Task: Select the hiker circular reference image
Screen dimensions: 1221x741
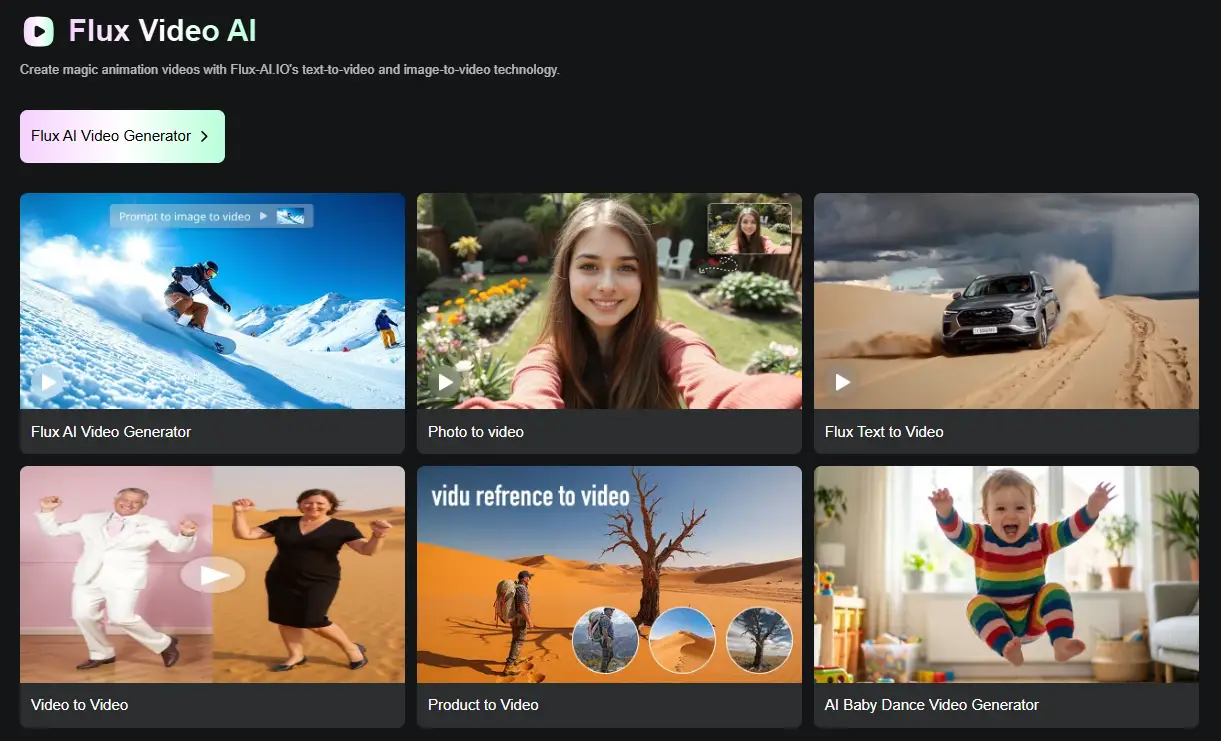Action: [x=605, y=640]
